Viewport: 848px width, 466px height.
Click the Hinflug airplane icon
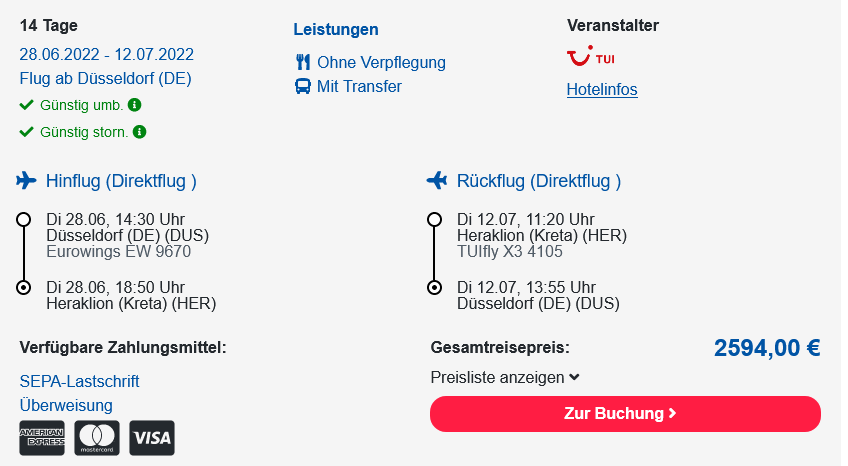[26, 181]
